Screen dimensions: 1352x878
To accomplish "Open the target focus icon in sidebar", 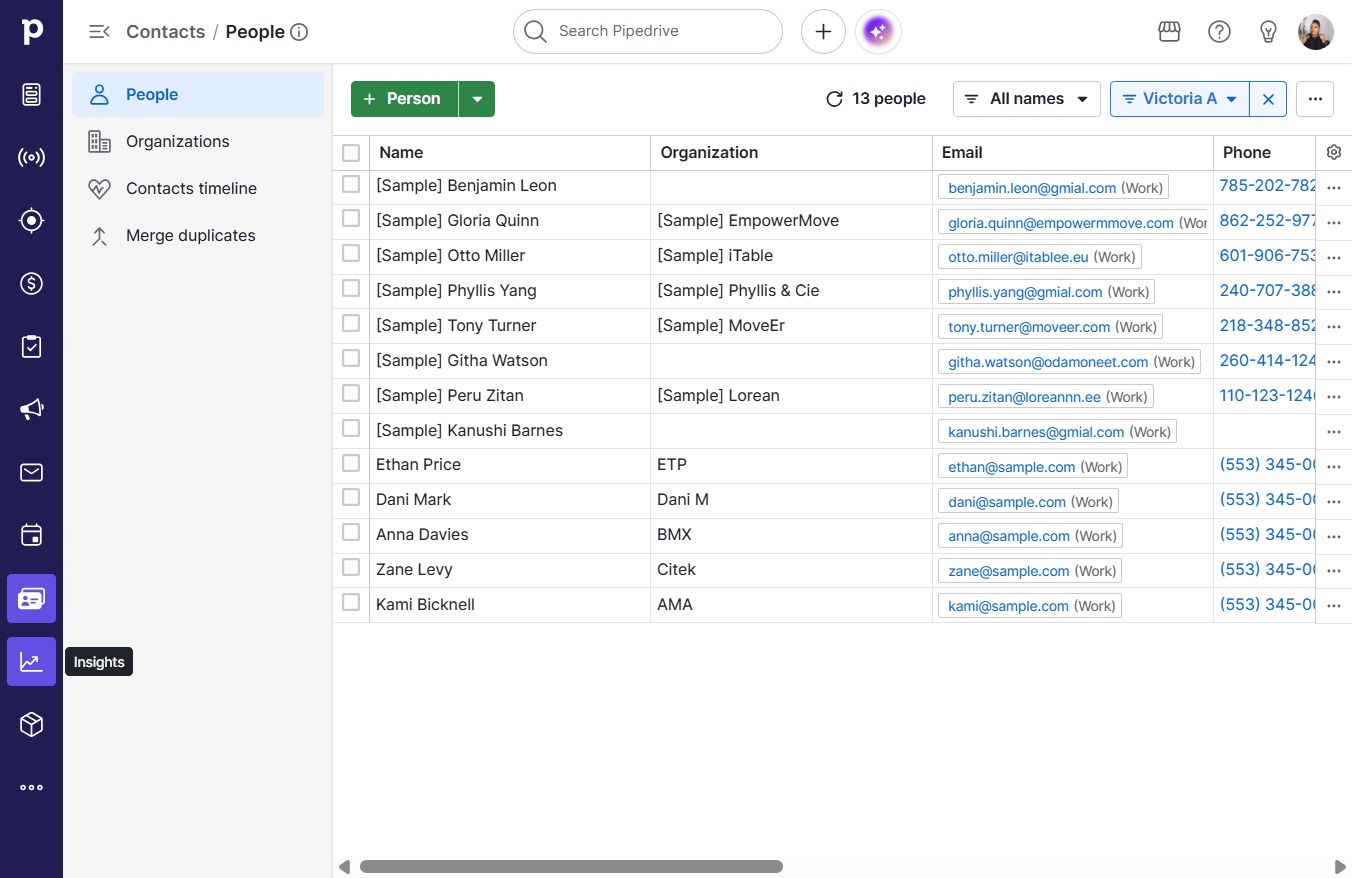I will (31, 221).
